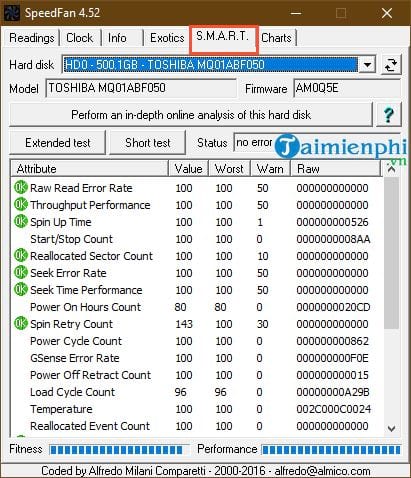The width and height of the screenshot is (411, 478).
Task: Open the Hard disk dropdown arrow
Action: pyautogui.click(x=367, y=65)
